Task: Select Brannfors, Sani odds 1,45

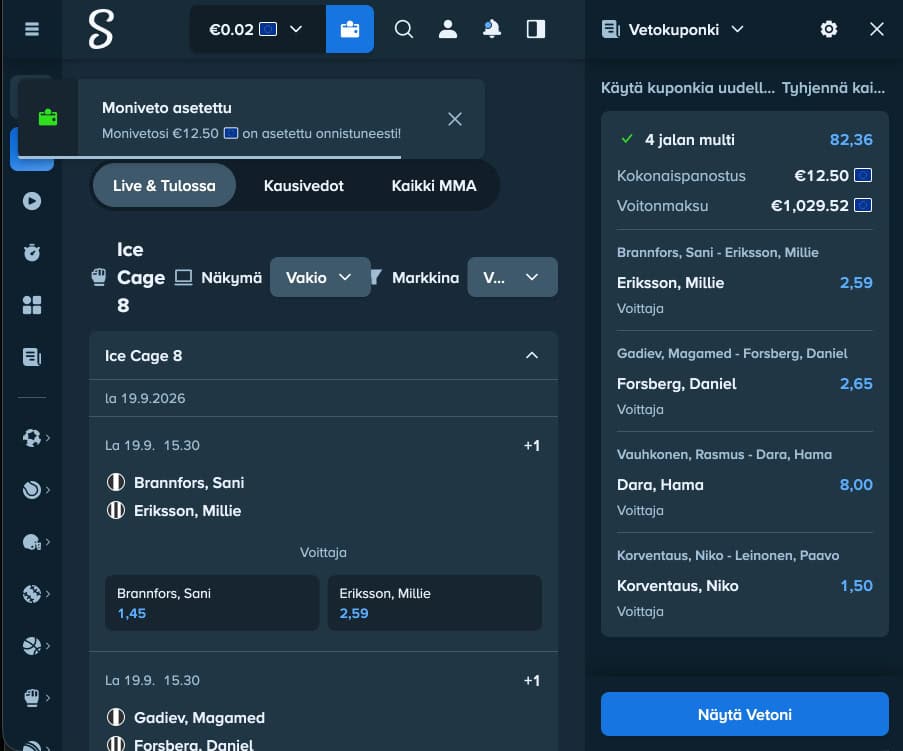Action: point(212,602)
